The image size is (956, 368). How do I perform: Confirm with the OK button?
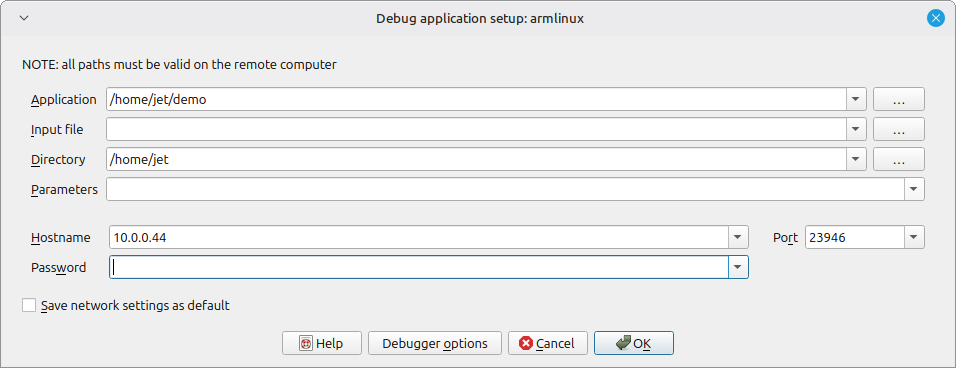(633, 343)
